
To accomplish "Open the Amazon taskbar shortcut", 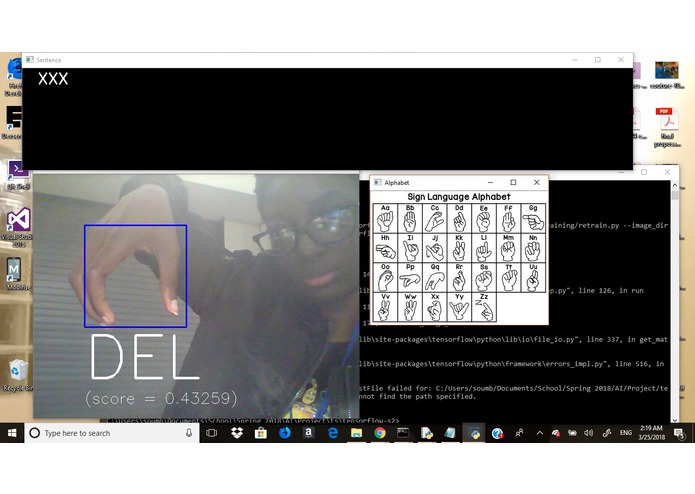I will (308, 433).
